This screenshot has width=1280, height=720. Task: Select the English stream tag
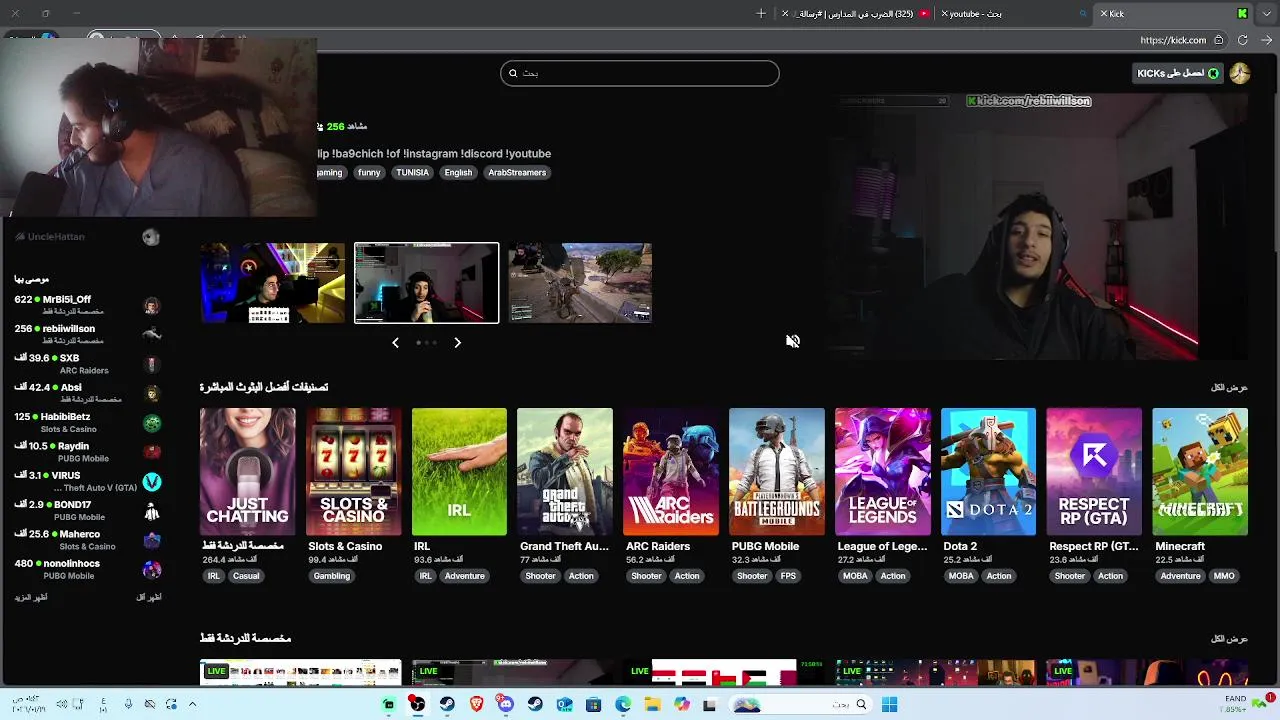[458, 173]
